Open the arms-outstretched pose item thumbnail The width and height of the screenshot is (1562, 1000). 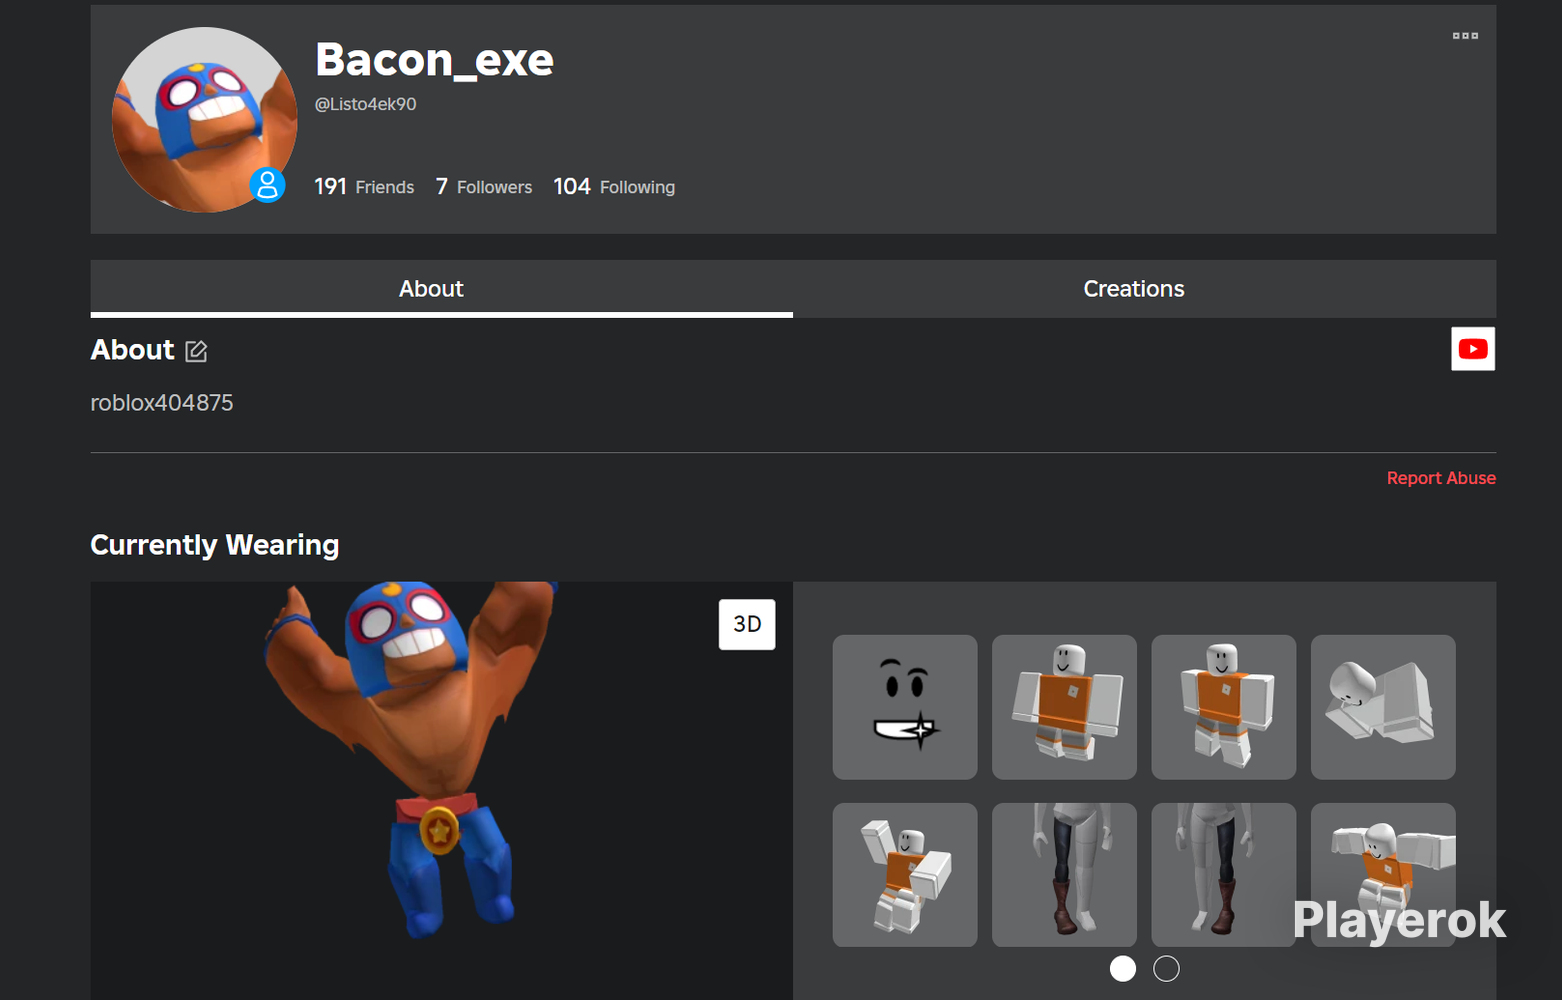coord(1383,875)
